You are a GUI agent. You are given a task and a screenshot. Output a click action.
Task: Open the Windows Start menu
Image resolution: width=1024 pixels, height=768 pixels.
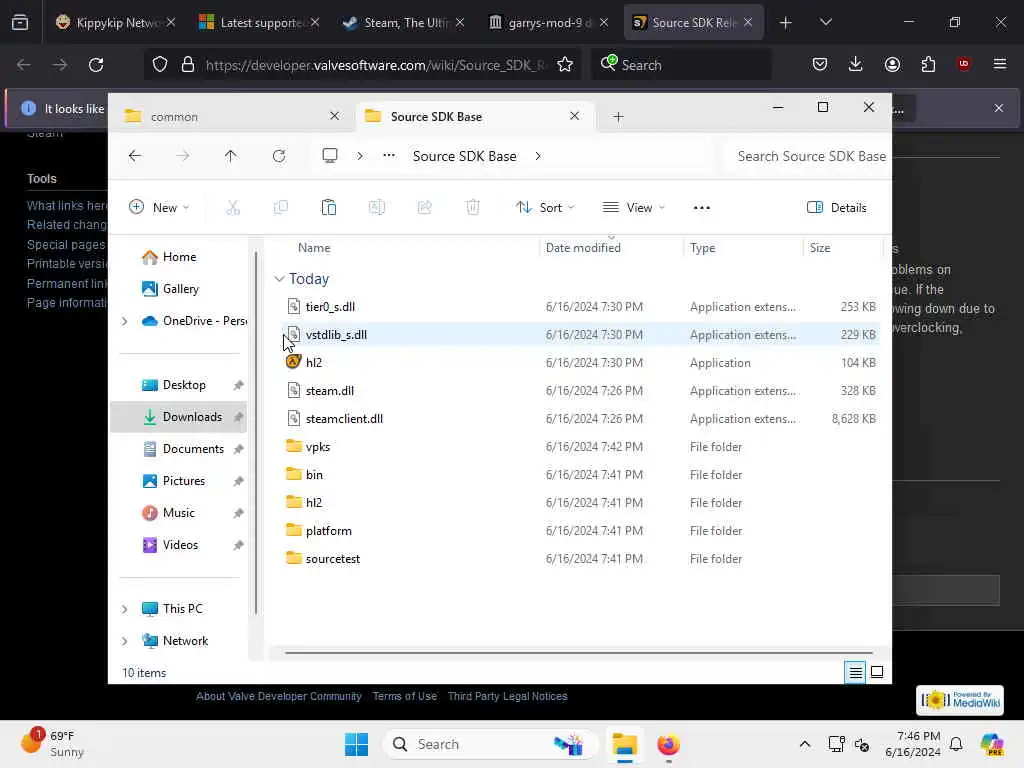click(x=357, y=744)
